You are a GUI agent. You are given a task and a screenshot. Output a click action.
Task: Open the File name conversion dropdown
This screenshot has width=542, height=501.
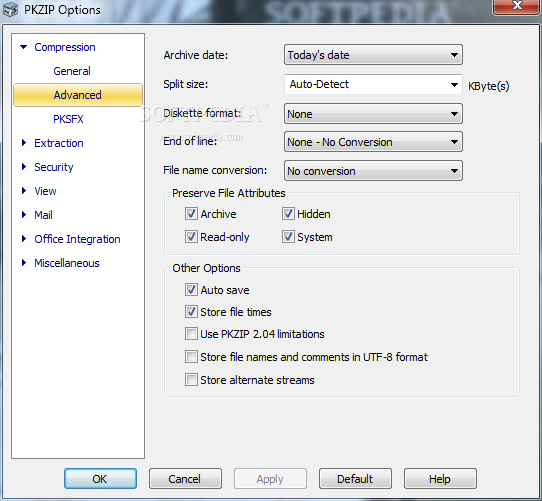tap(373, 171)
